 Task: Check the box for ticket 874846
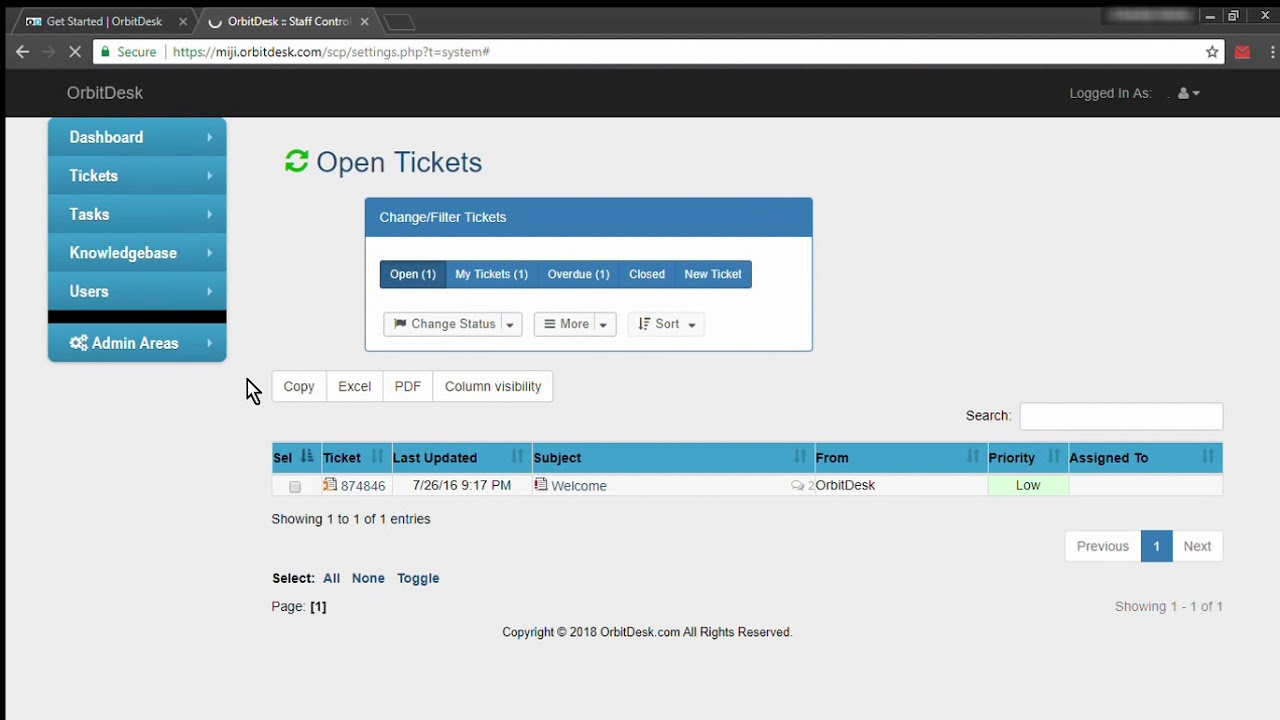295,487
